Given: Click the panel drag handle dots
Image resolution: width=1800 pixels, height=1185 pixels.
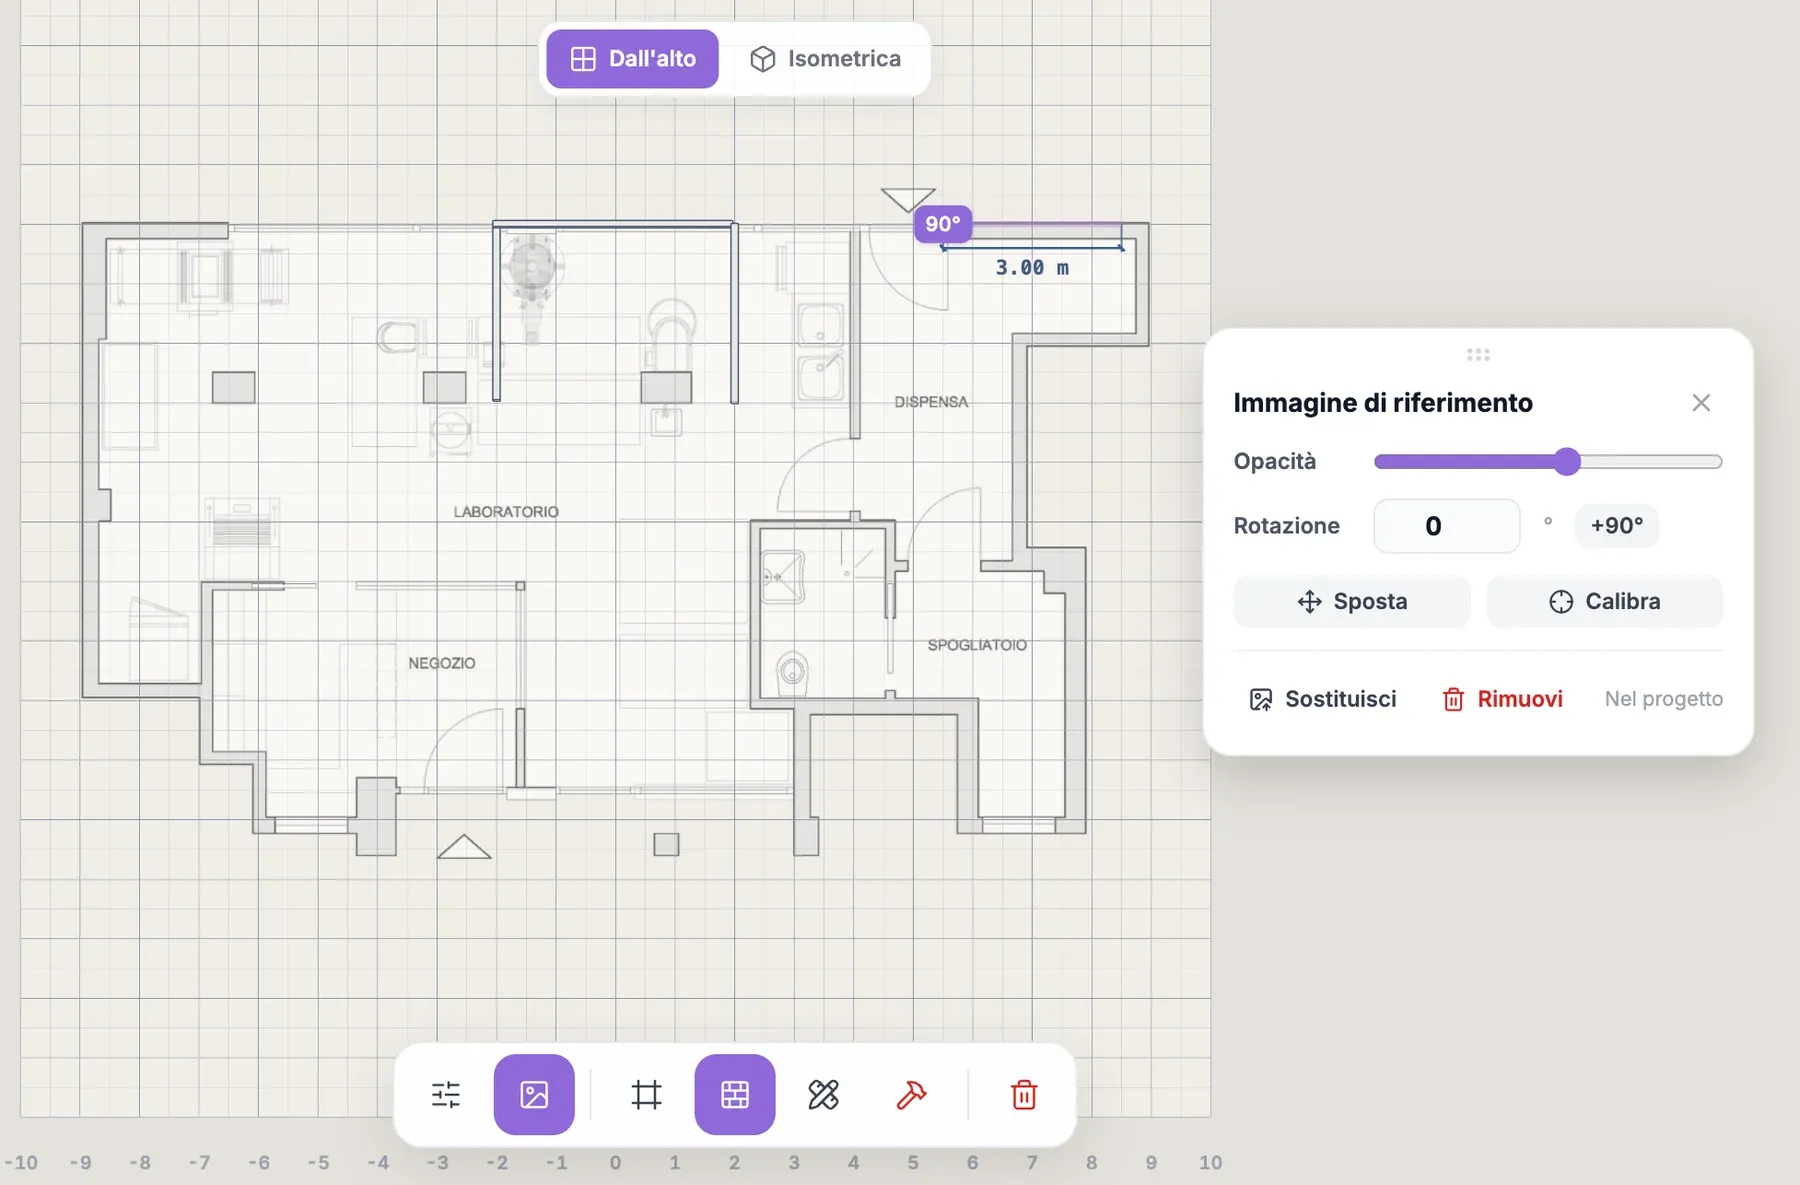Looking at the screenshot, I should point(1478,355).
